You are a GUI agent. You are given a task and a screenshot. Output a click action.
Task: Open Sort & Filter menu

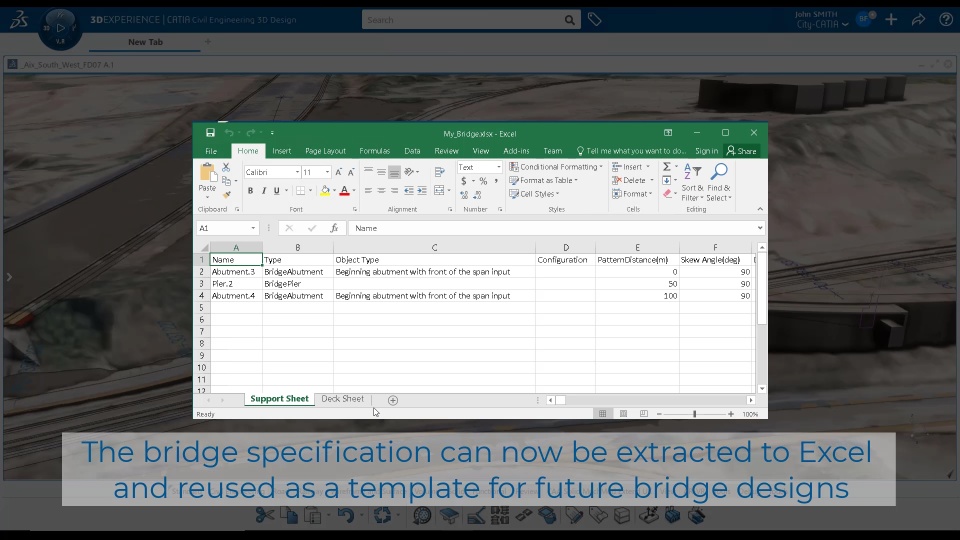pos(692,182)
